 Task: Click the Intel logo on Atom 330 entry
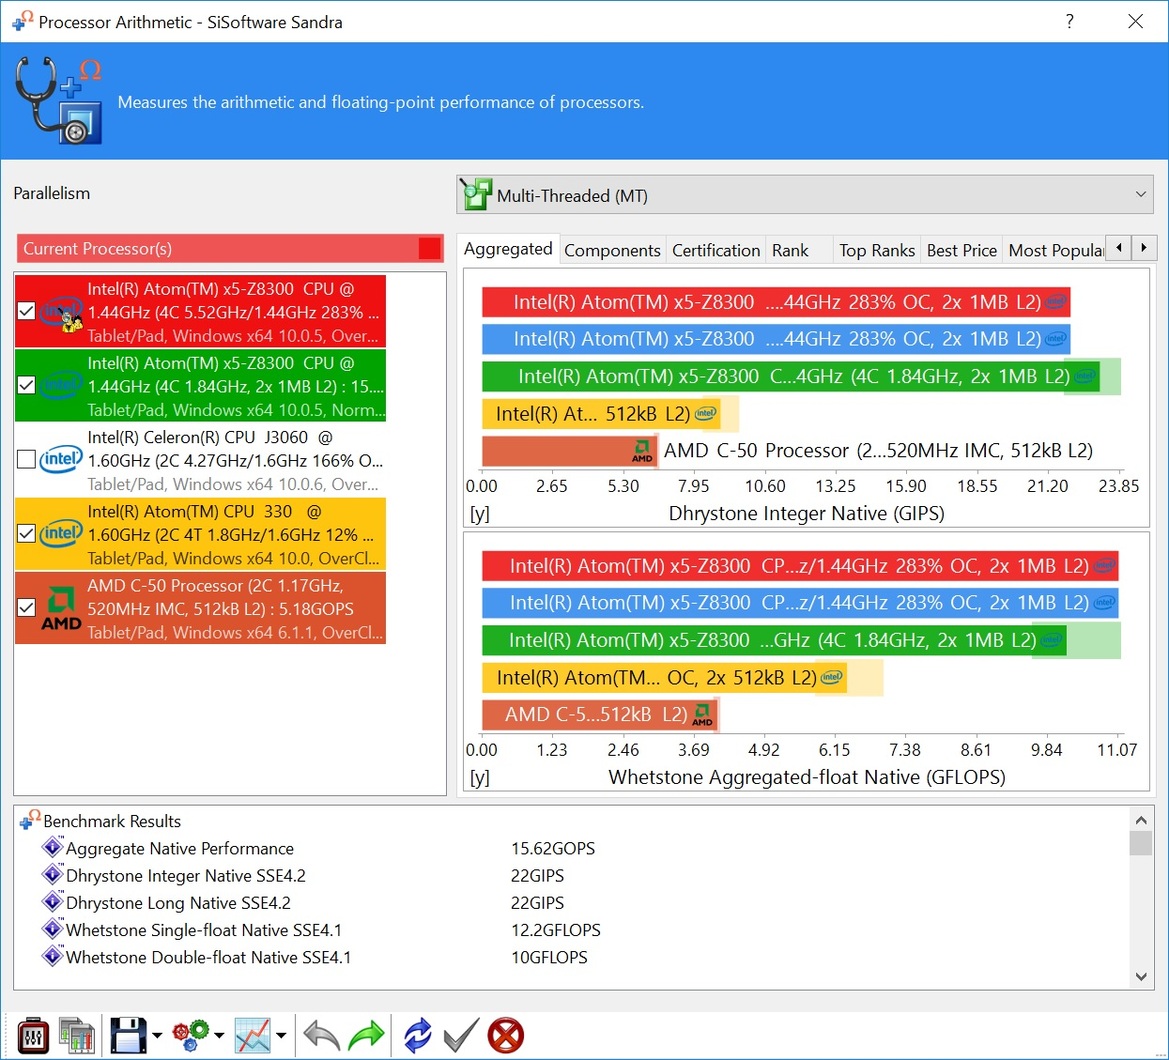tap(61, 533)
